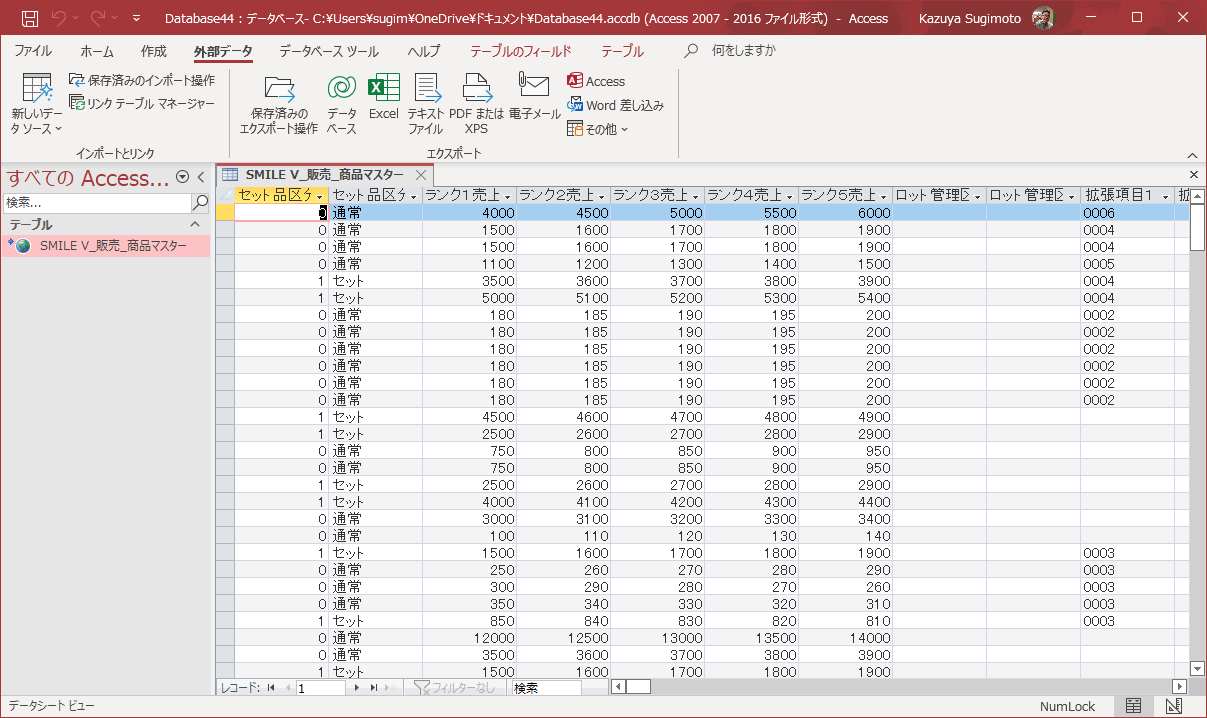Switch to Datasheet view in status bar

coord(1133,706)
